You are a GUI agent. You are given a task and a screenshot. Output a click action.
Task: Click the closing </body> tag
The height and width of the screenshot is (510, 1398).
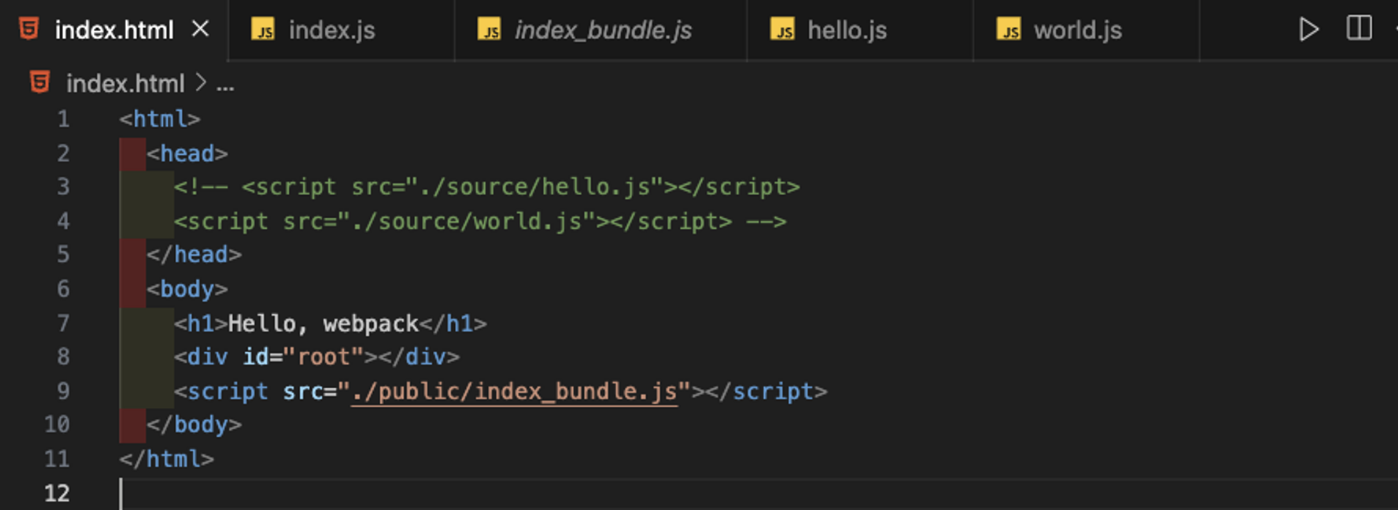click(194, 425)
